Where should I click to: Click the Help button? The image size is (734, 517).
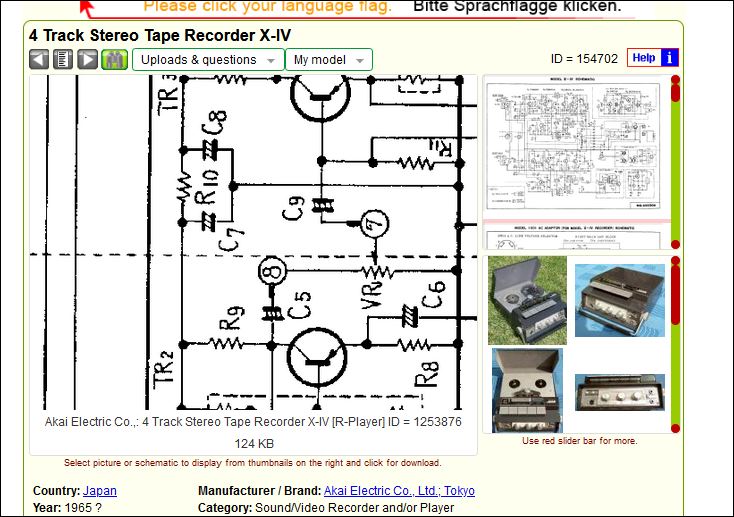pyautogui.click(x=644, y=58)
